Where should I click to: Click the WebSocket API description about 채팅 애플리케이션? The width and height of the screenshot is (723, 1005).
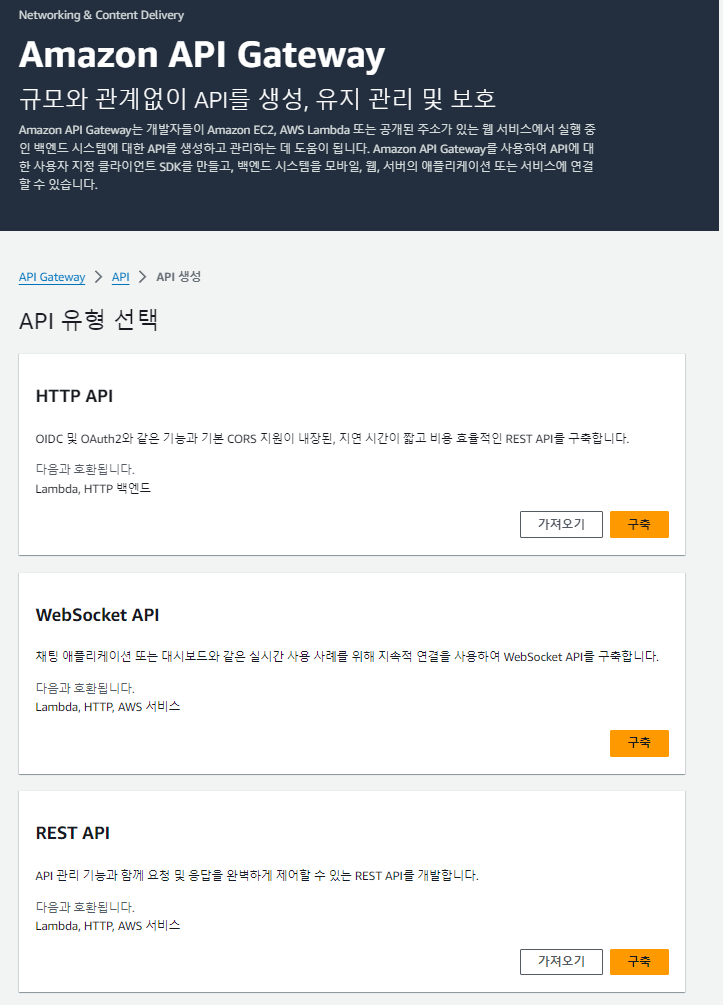pos(347,656)
